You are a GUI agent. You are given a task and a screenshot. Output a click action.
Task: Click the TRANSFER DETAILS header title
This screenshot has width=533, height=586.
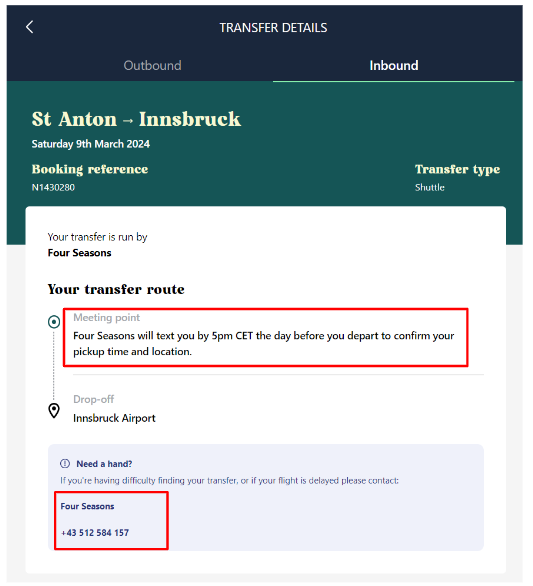[273, 28]
